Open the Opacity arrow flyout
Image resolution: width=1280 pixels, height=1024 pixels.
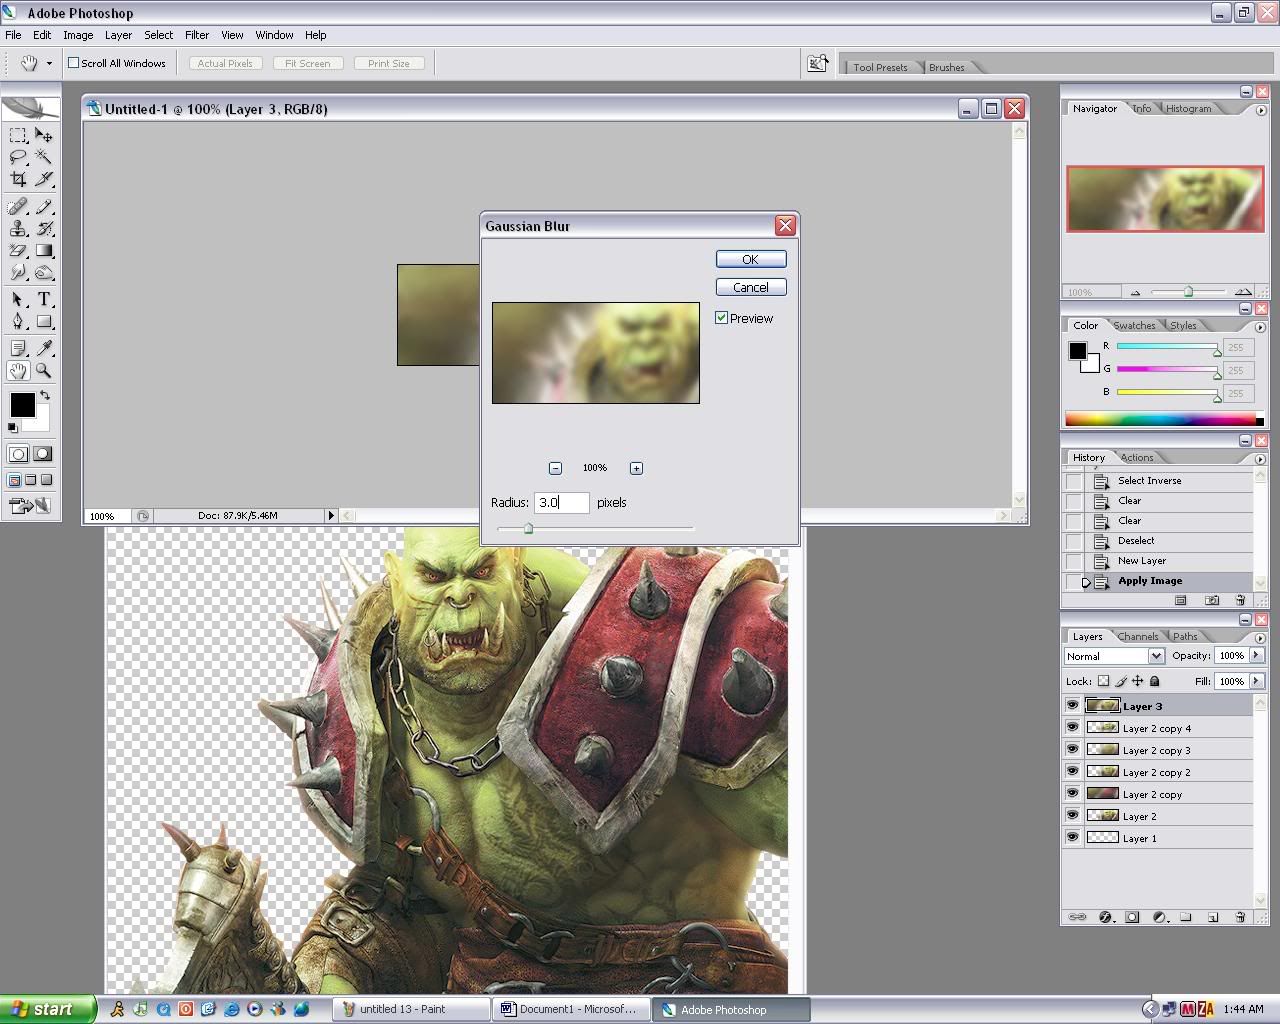[x=1257, y=656]
